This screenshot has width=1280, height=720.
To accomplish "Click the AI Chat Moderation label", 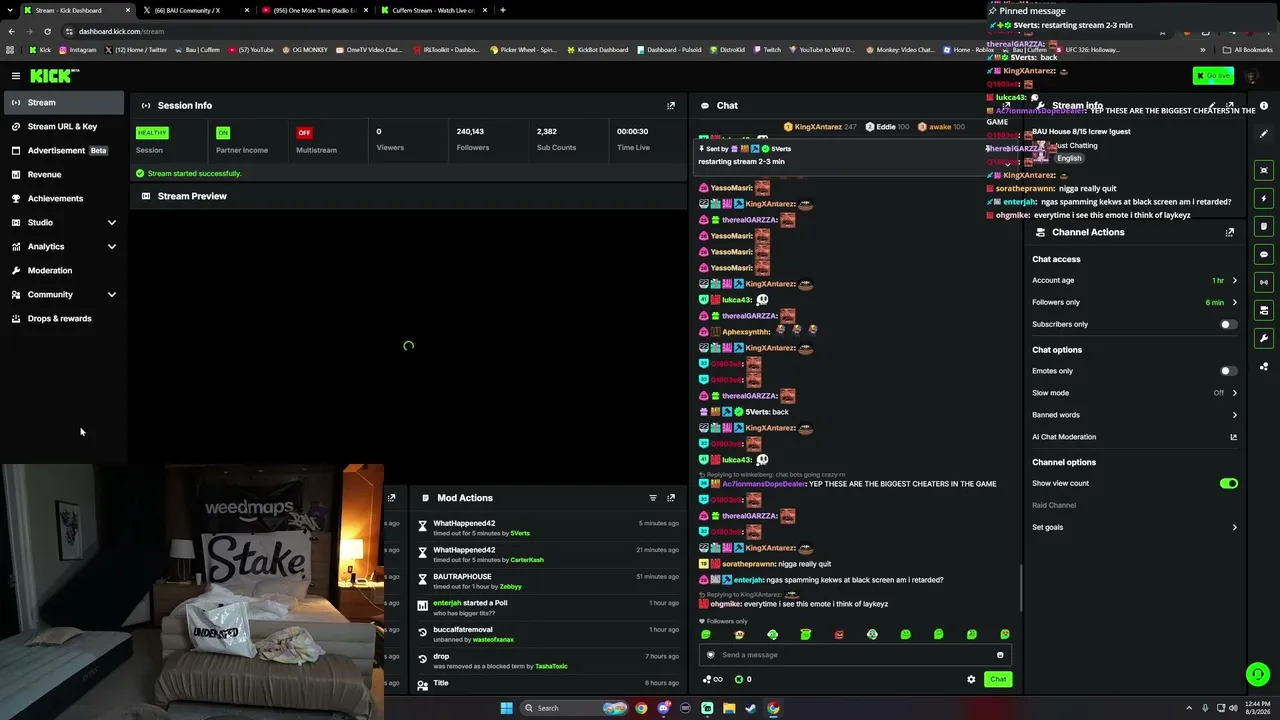I will pos(1064,437).
